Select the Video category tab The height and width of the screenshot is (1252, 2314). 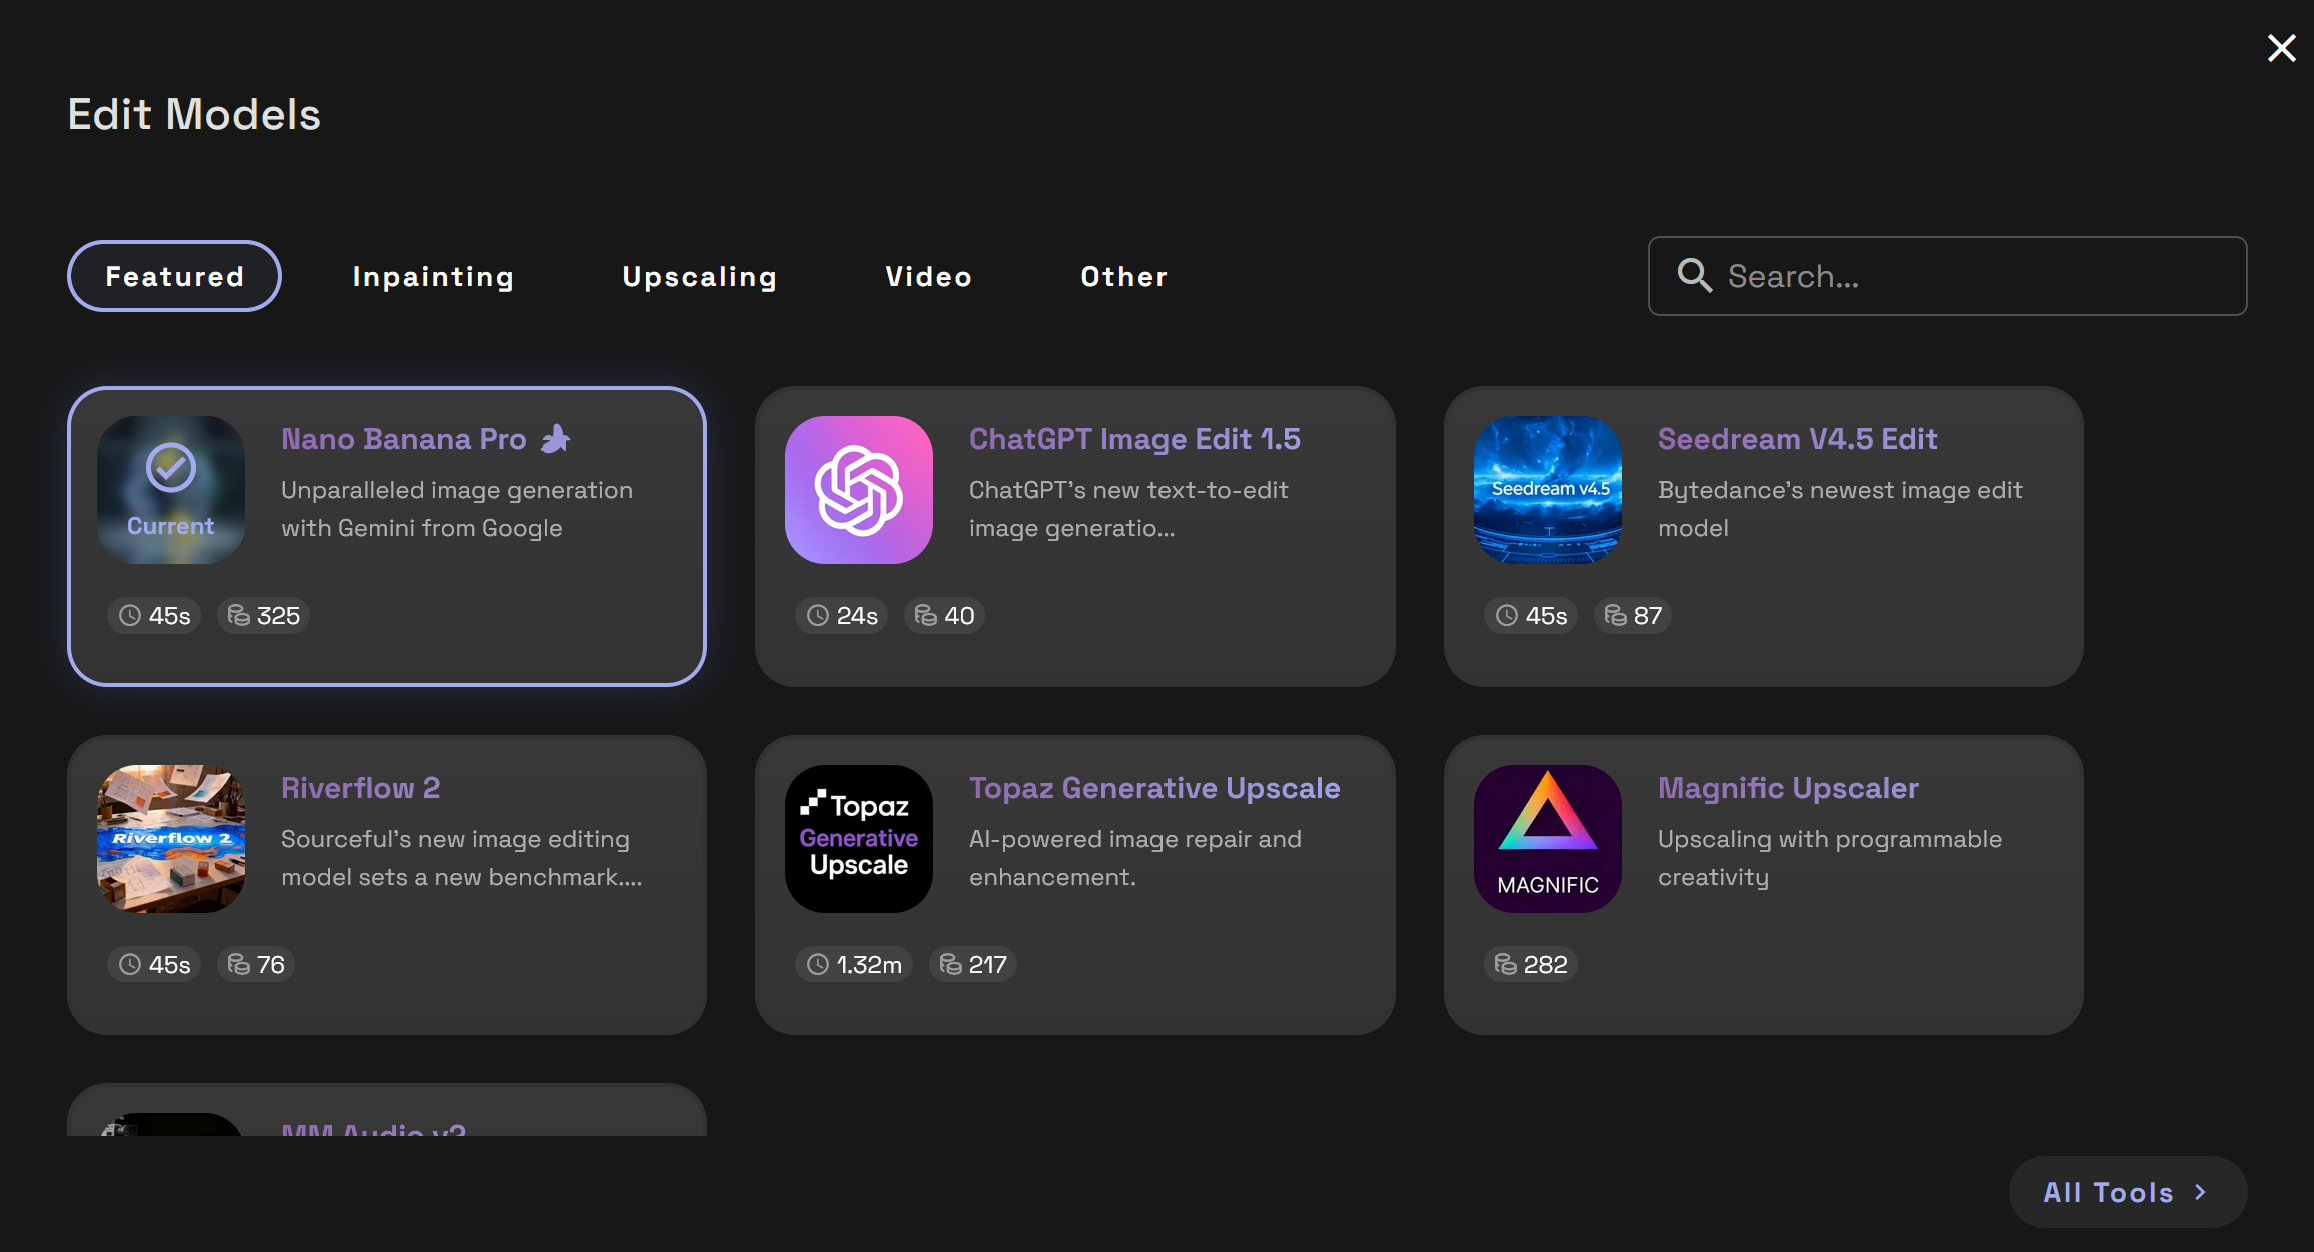point(928,277)
